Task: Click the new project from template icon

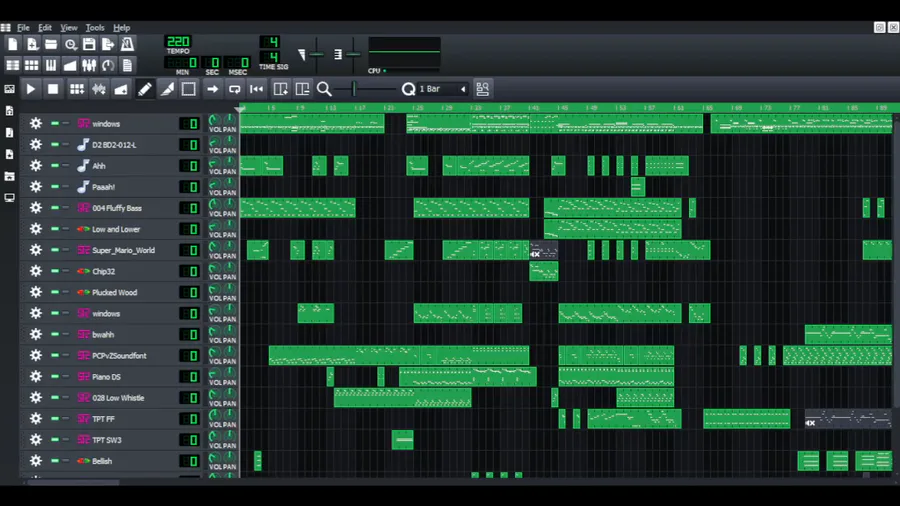Action: pyautogui.click(x=32, y=44)
